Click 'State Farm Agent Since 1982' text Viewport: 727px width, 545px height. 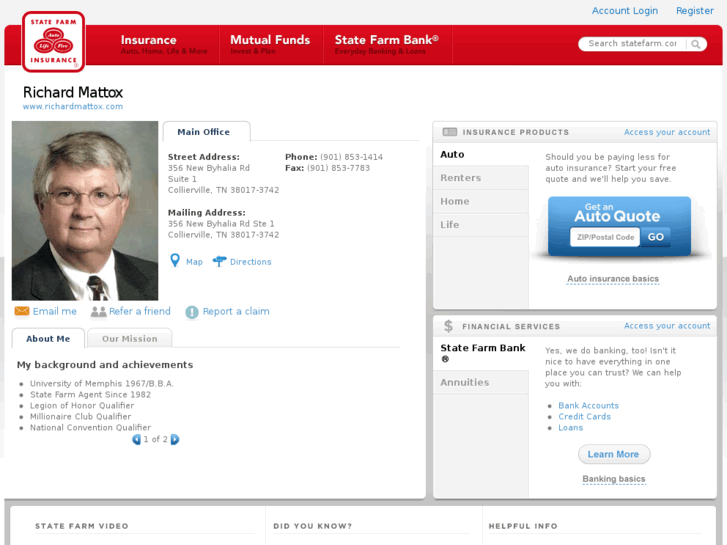click(x=90, y=395)
